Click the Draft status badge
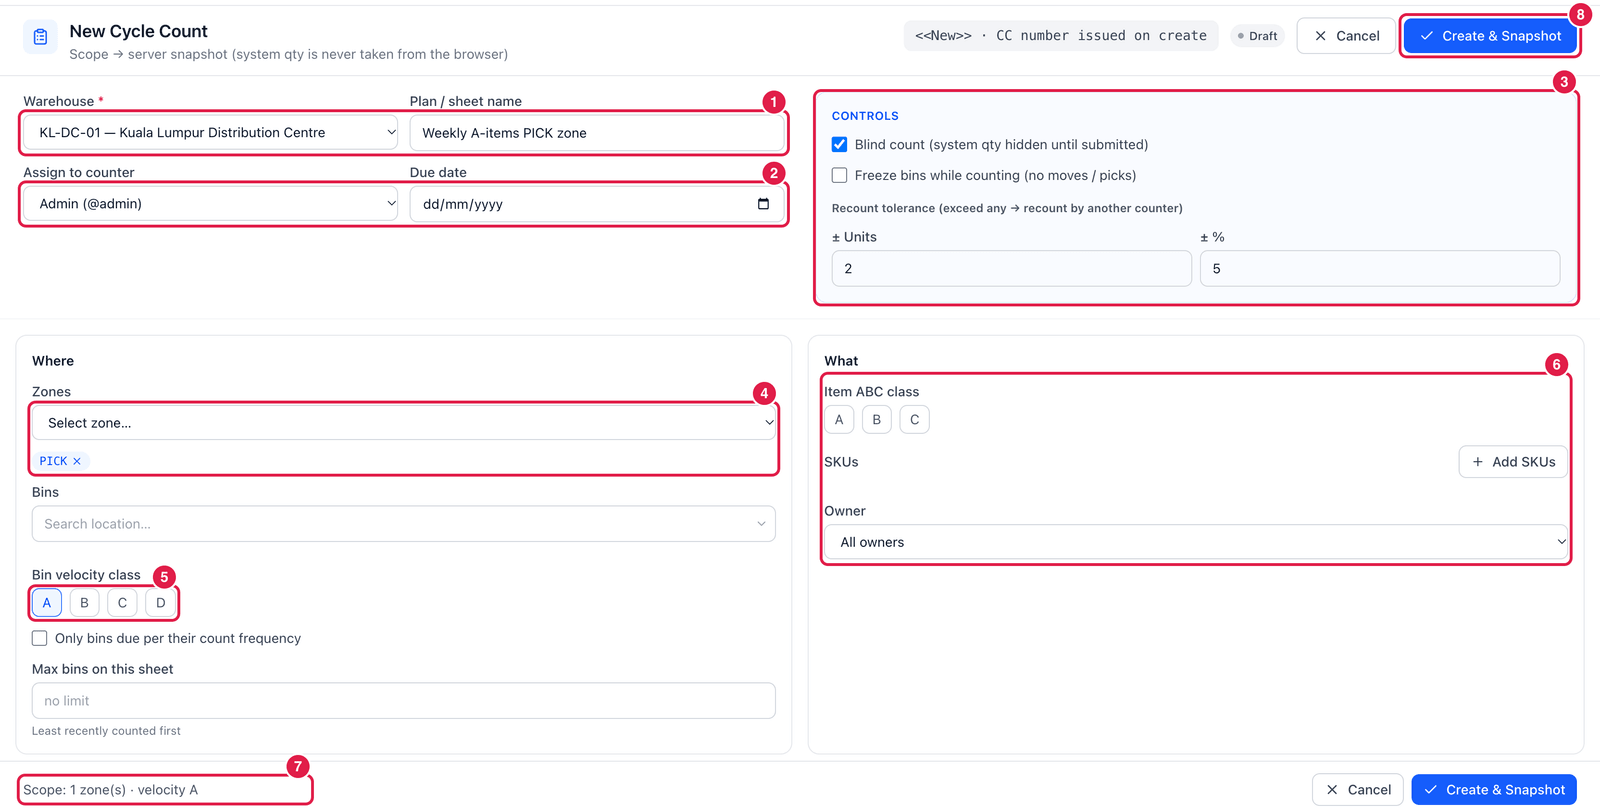This screenshot has height=808, width=1600. tap(1257, 36)
